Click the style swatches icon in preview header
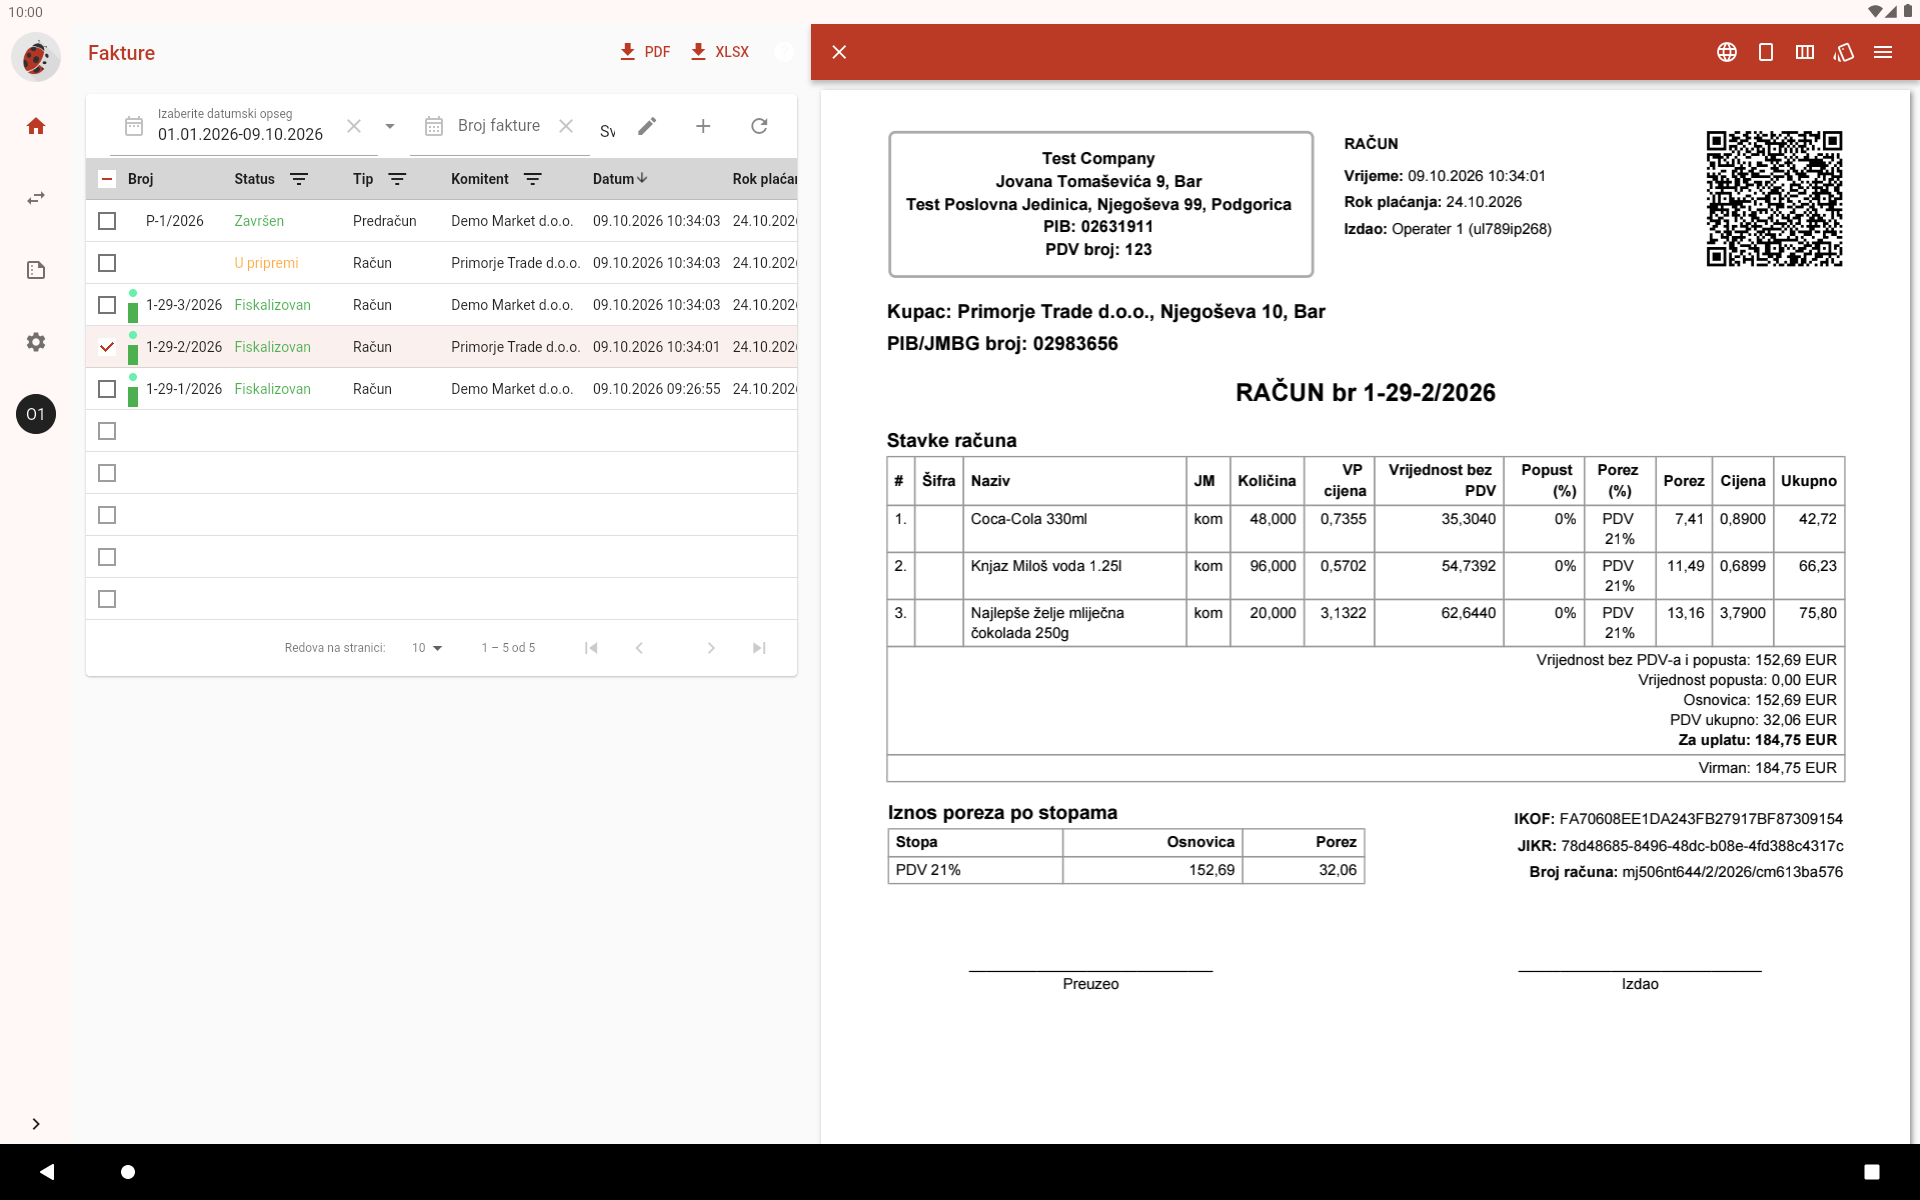Screen dimensions: 1920x1200 point(1844,52)
